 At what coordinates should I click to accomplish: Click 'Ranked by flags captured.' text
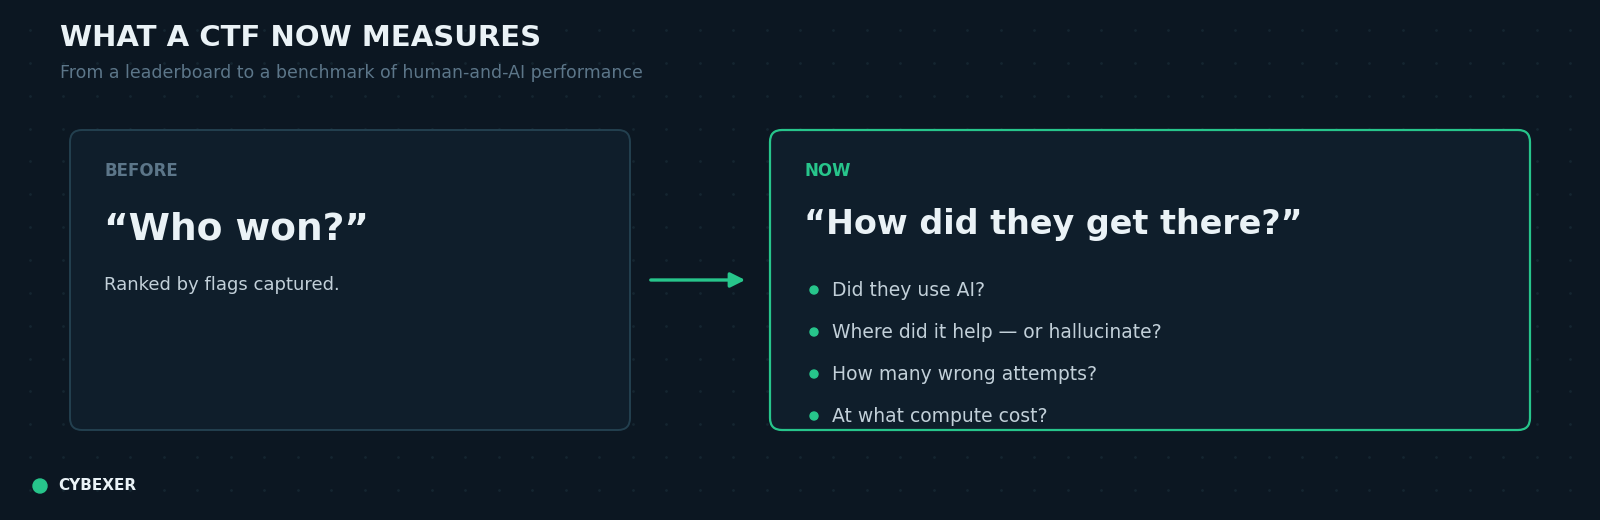[x=222, y=285]
